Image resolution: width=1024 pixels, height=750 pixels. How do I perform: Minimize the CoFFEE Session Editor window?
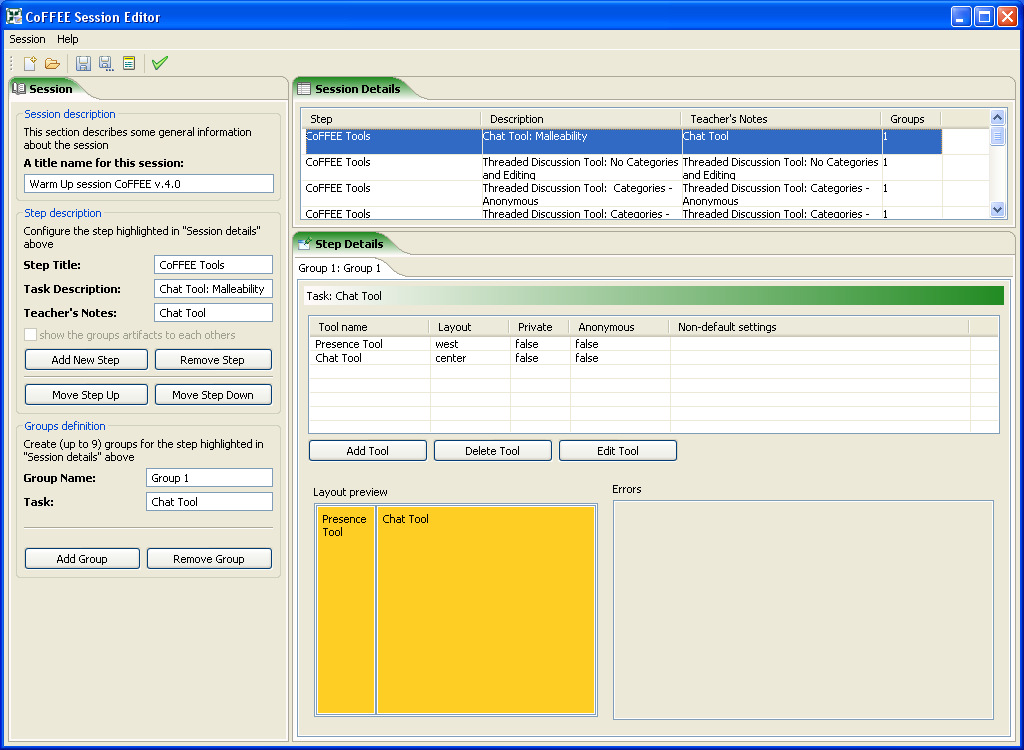click(x=961, y=16)
